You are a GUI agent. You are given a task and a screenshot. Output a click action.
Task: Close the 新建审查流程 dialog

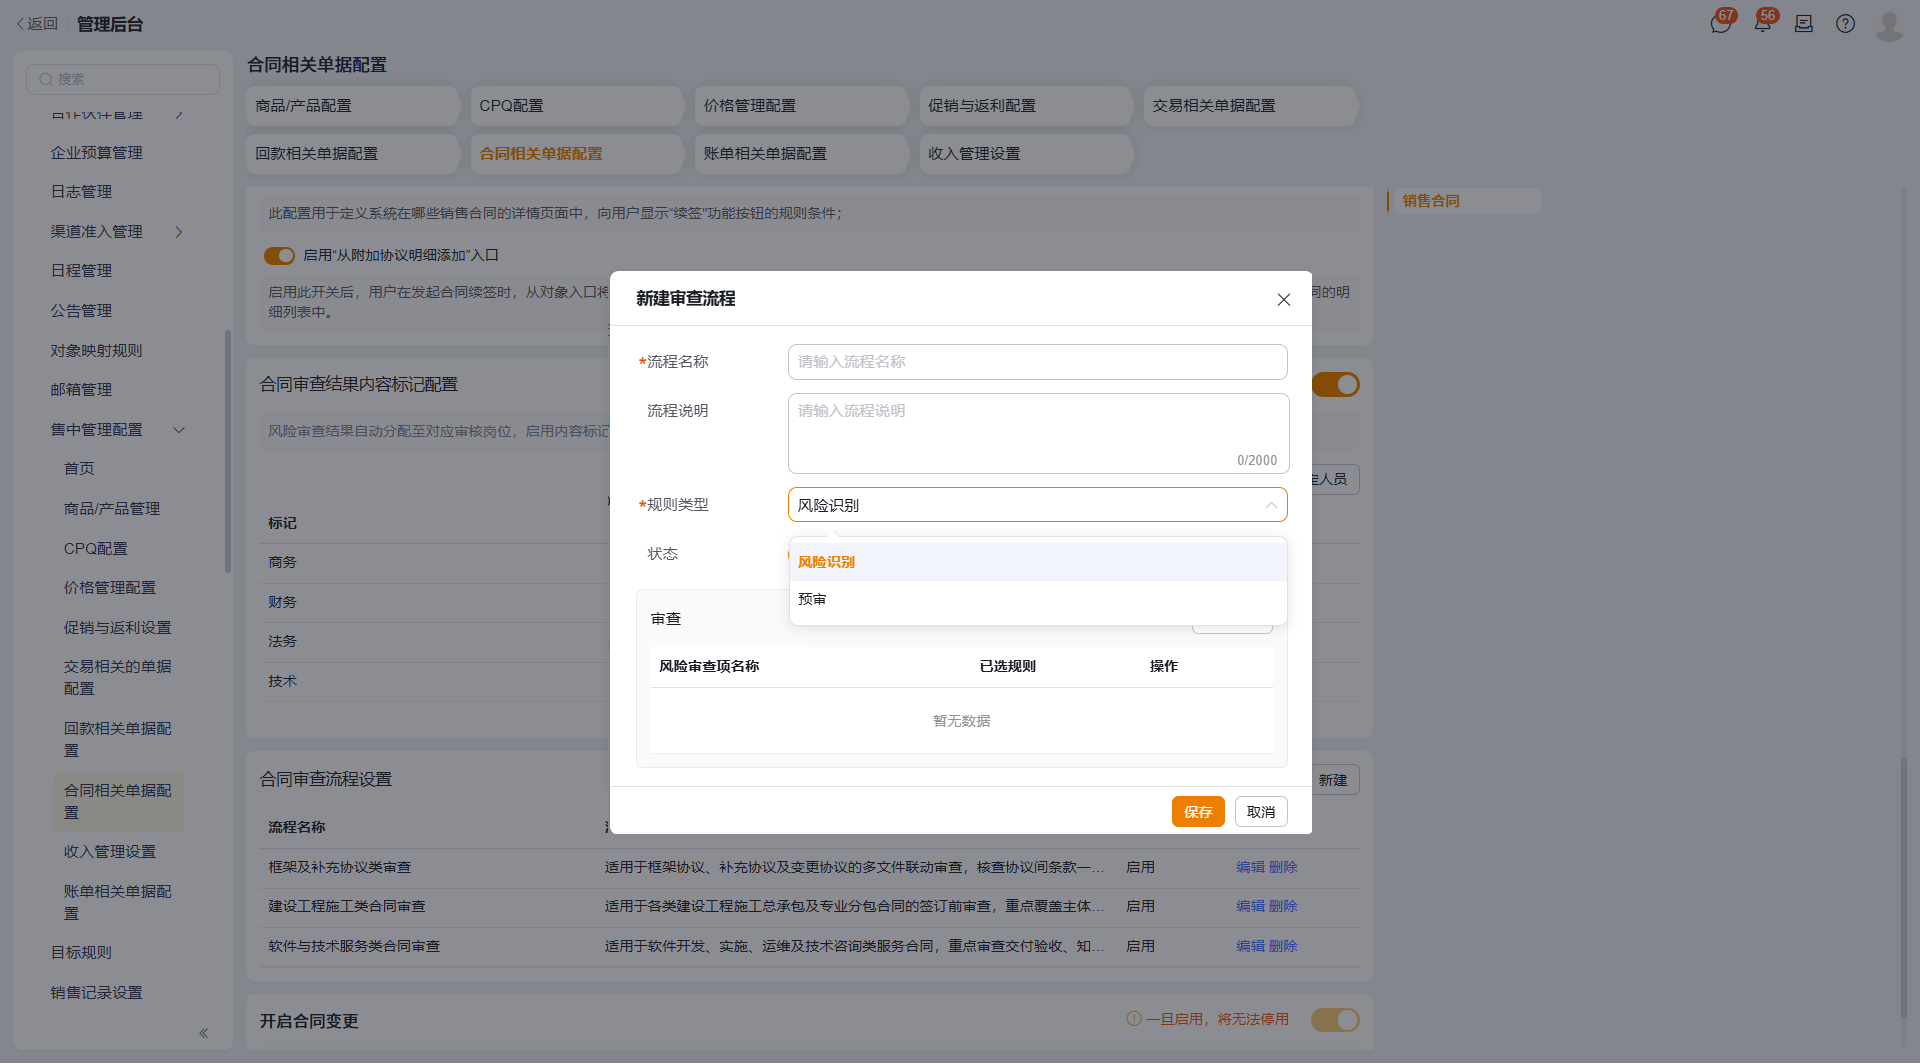pos(1283,299)
